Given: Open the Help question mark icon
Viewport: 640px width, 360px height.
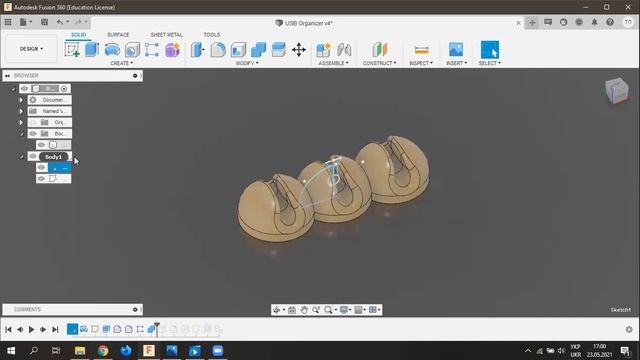Looking at the screenshot, I should tap(610, 22).
